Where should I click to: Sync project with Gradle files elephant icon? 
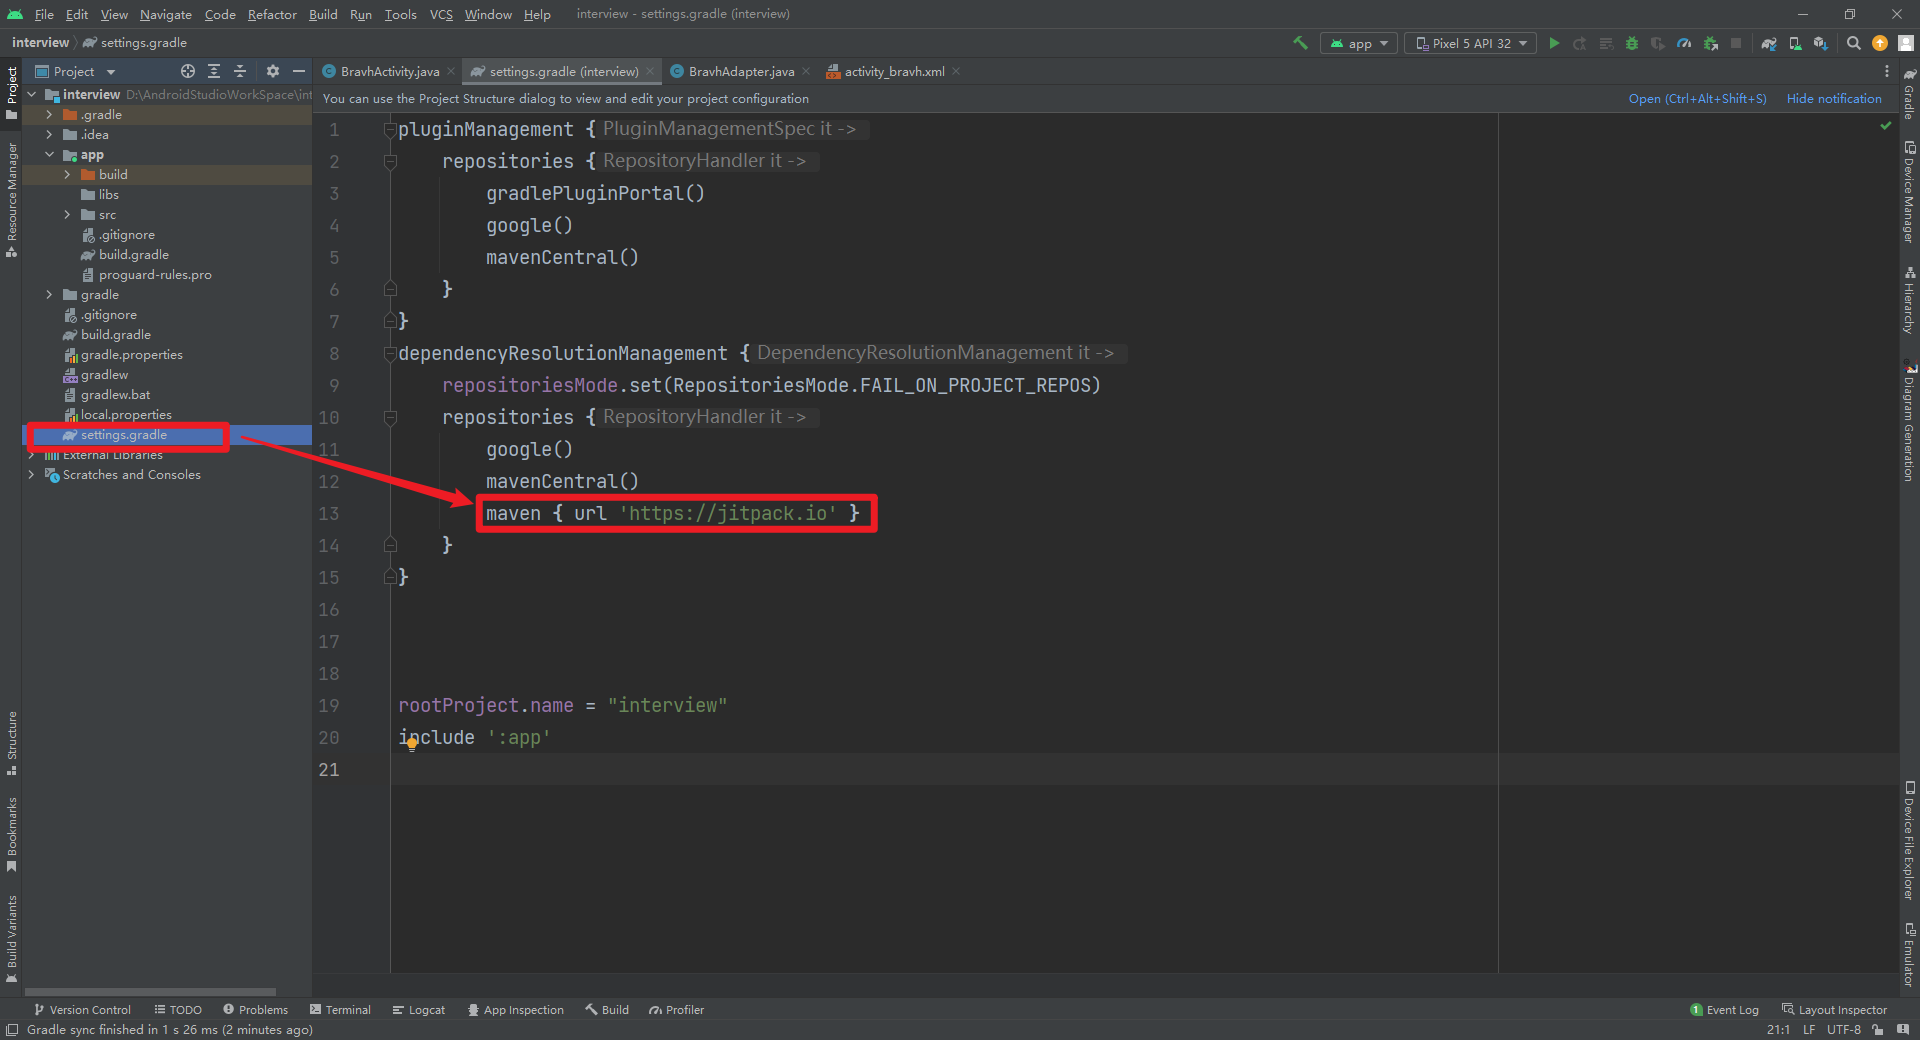(x=1769, y=43)
